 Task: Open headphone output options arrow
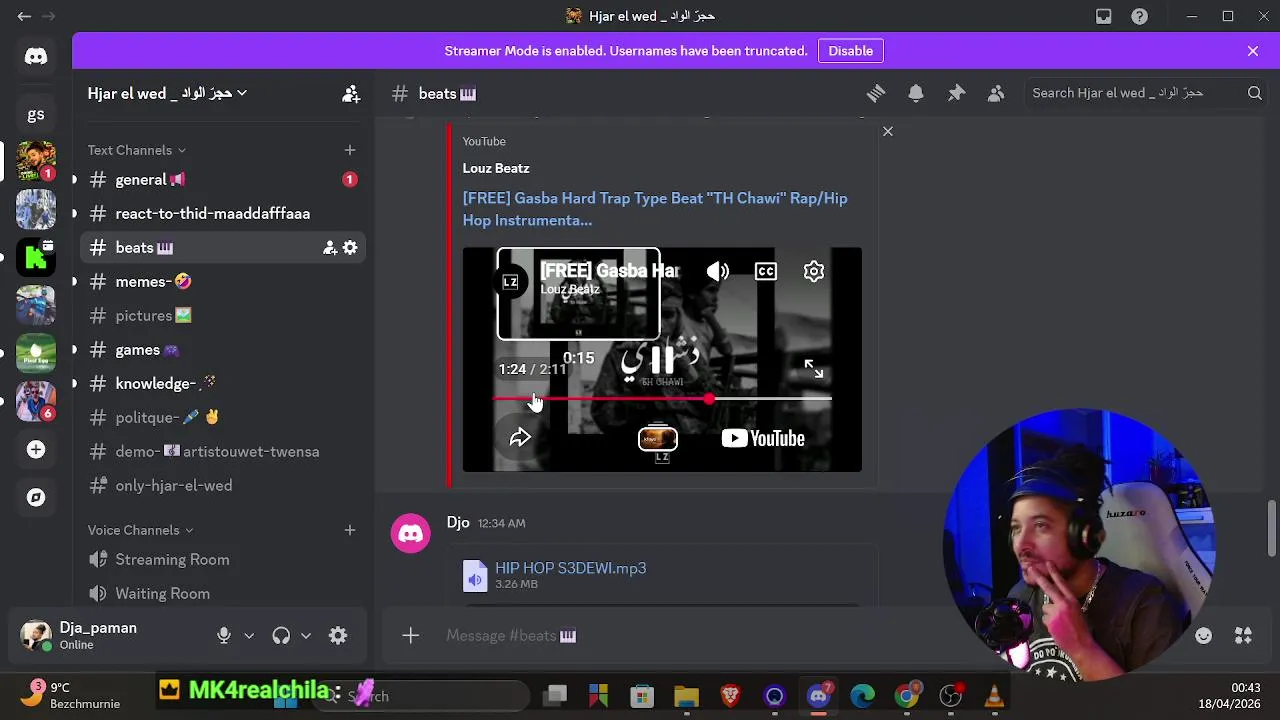pos(306,636)
